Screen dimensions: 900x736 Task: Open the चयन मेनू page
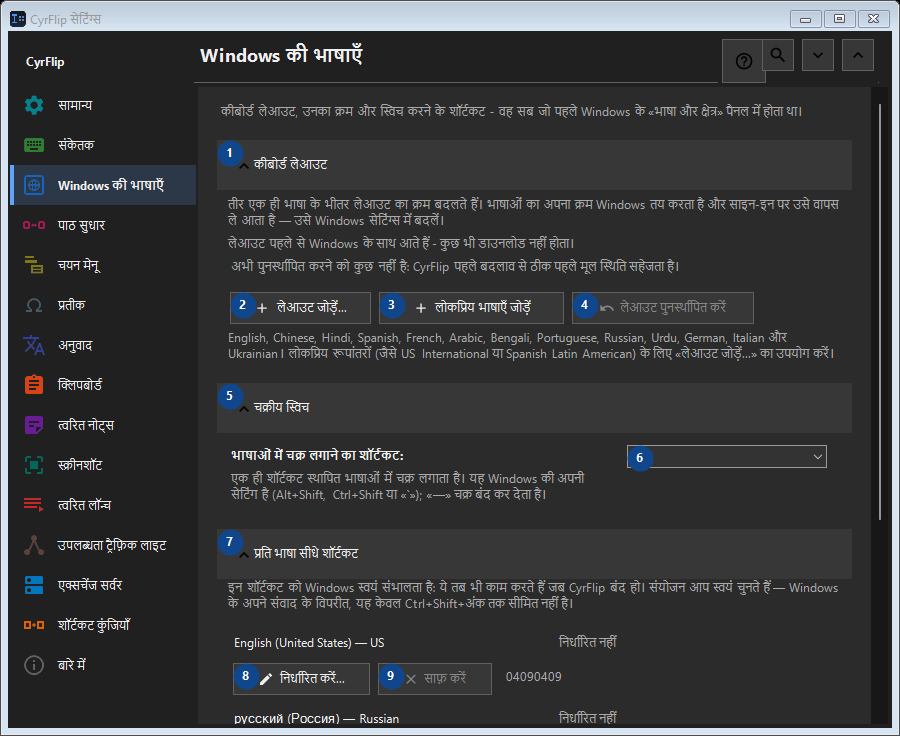click(x=103, y=265)
